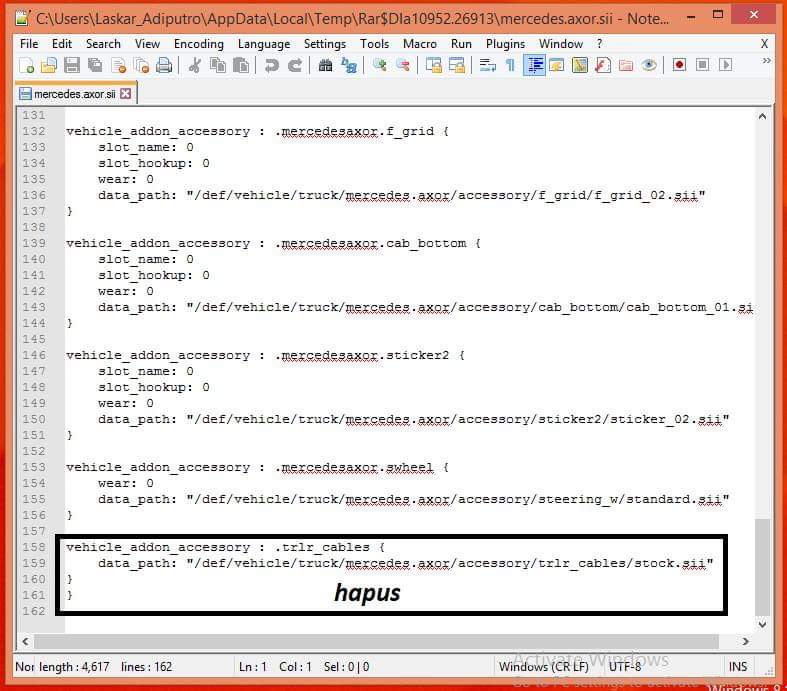Open Find with the binoculars icon
The width and height of the screenshot is (787, 691).
[325, 65]
